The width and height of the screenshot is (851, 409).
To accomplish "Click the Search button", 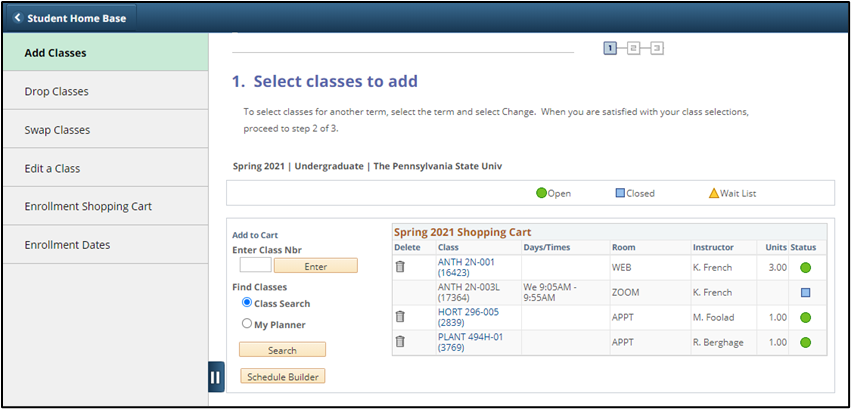I will [x=282, y=350].
